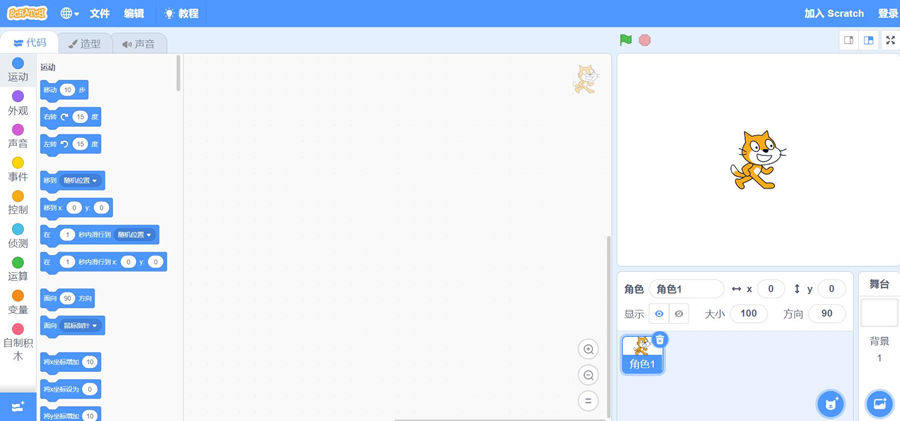The height and width of the screenshot is (421, 900).
Task: Open the choose sprite cat button
Action: tap(829, 403)
